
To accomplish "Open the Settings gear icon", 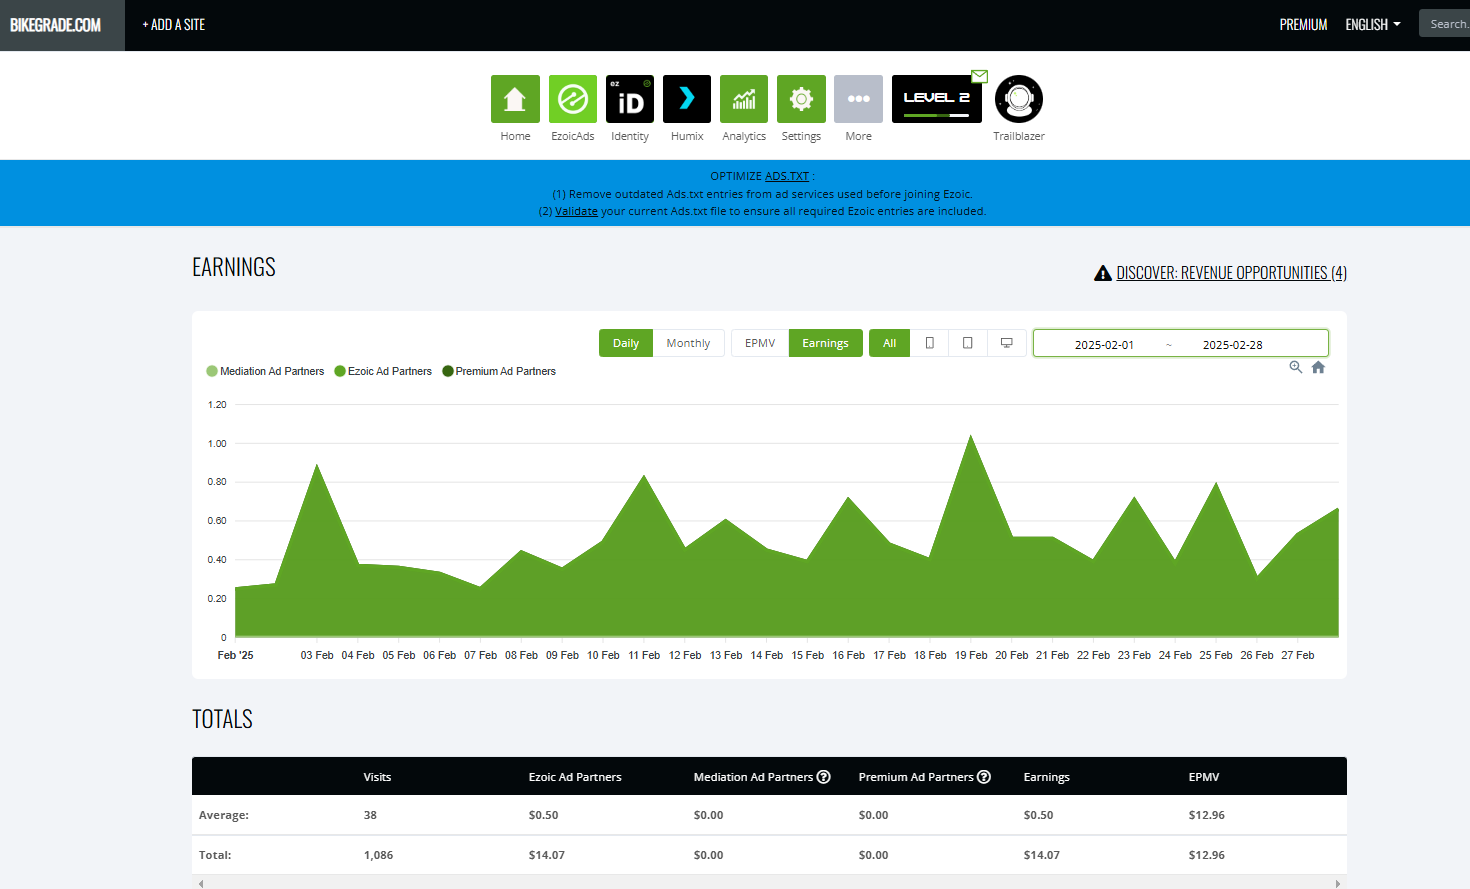I will [x=801, y=99].
